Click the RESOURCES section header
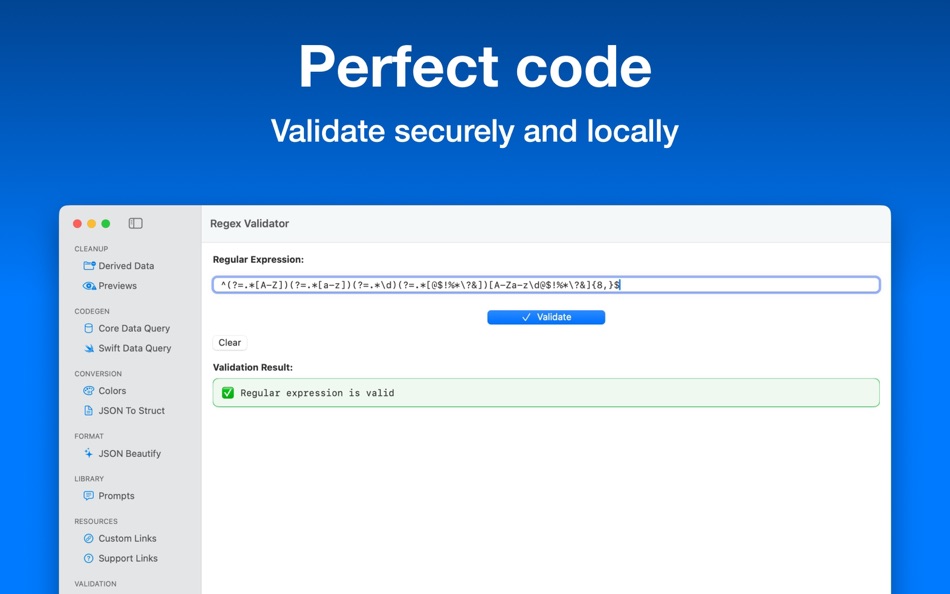950x594 pixels. 96,521
